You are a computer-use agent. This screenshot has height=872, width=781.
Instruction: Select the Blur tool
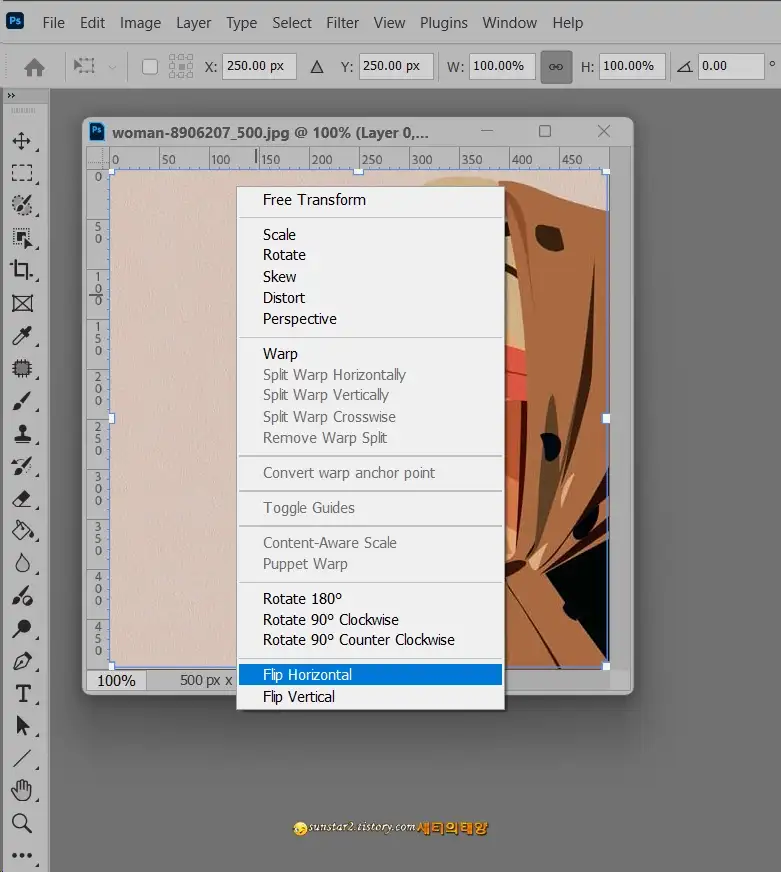pyautogui.click(x=22, y=563)
